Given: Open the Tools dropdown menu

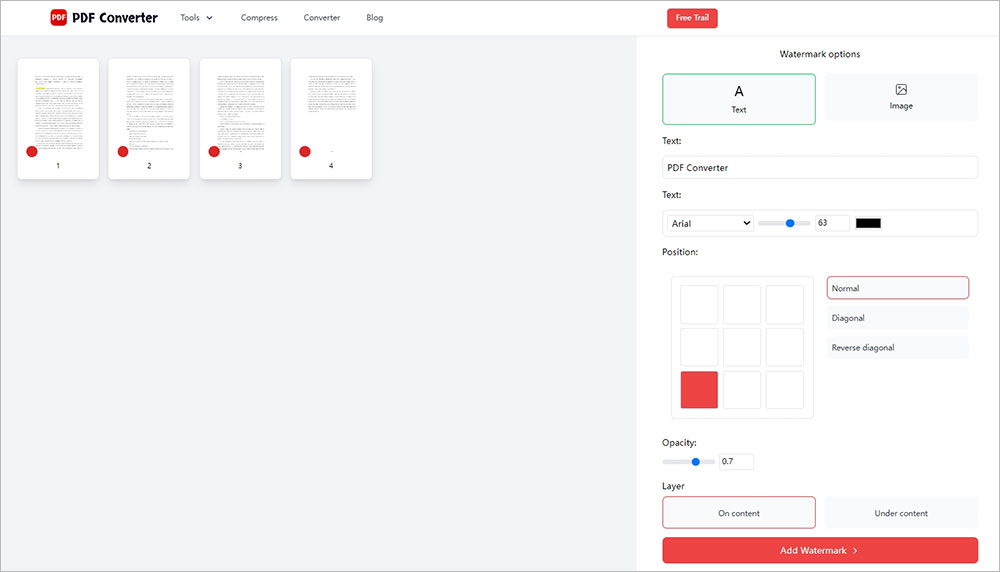Looking at the screenshot, I should click(196, 18).
